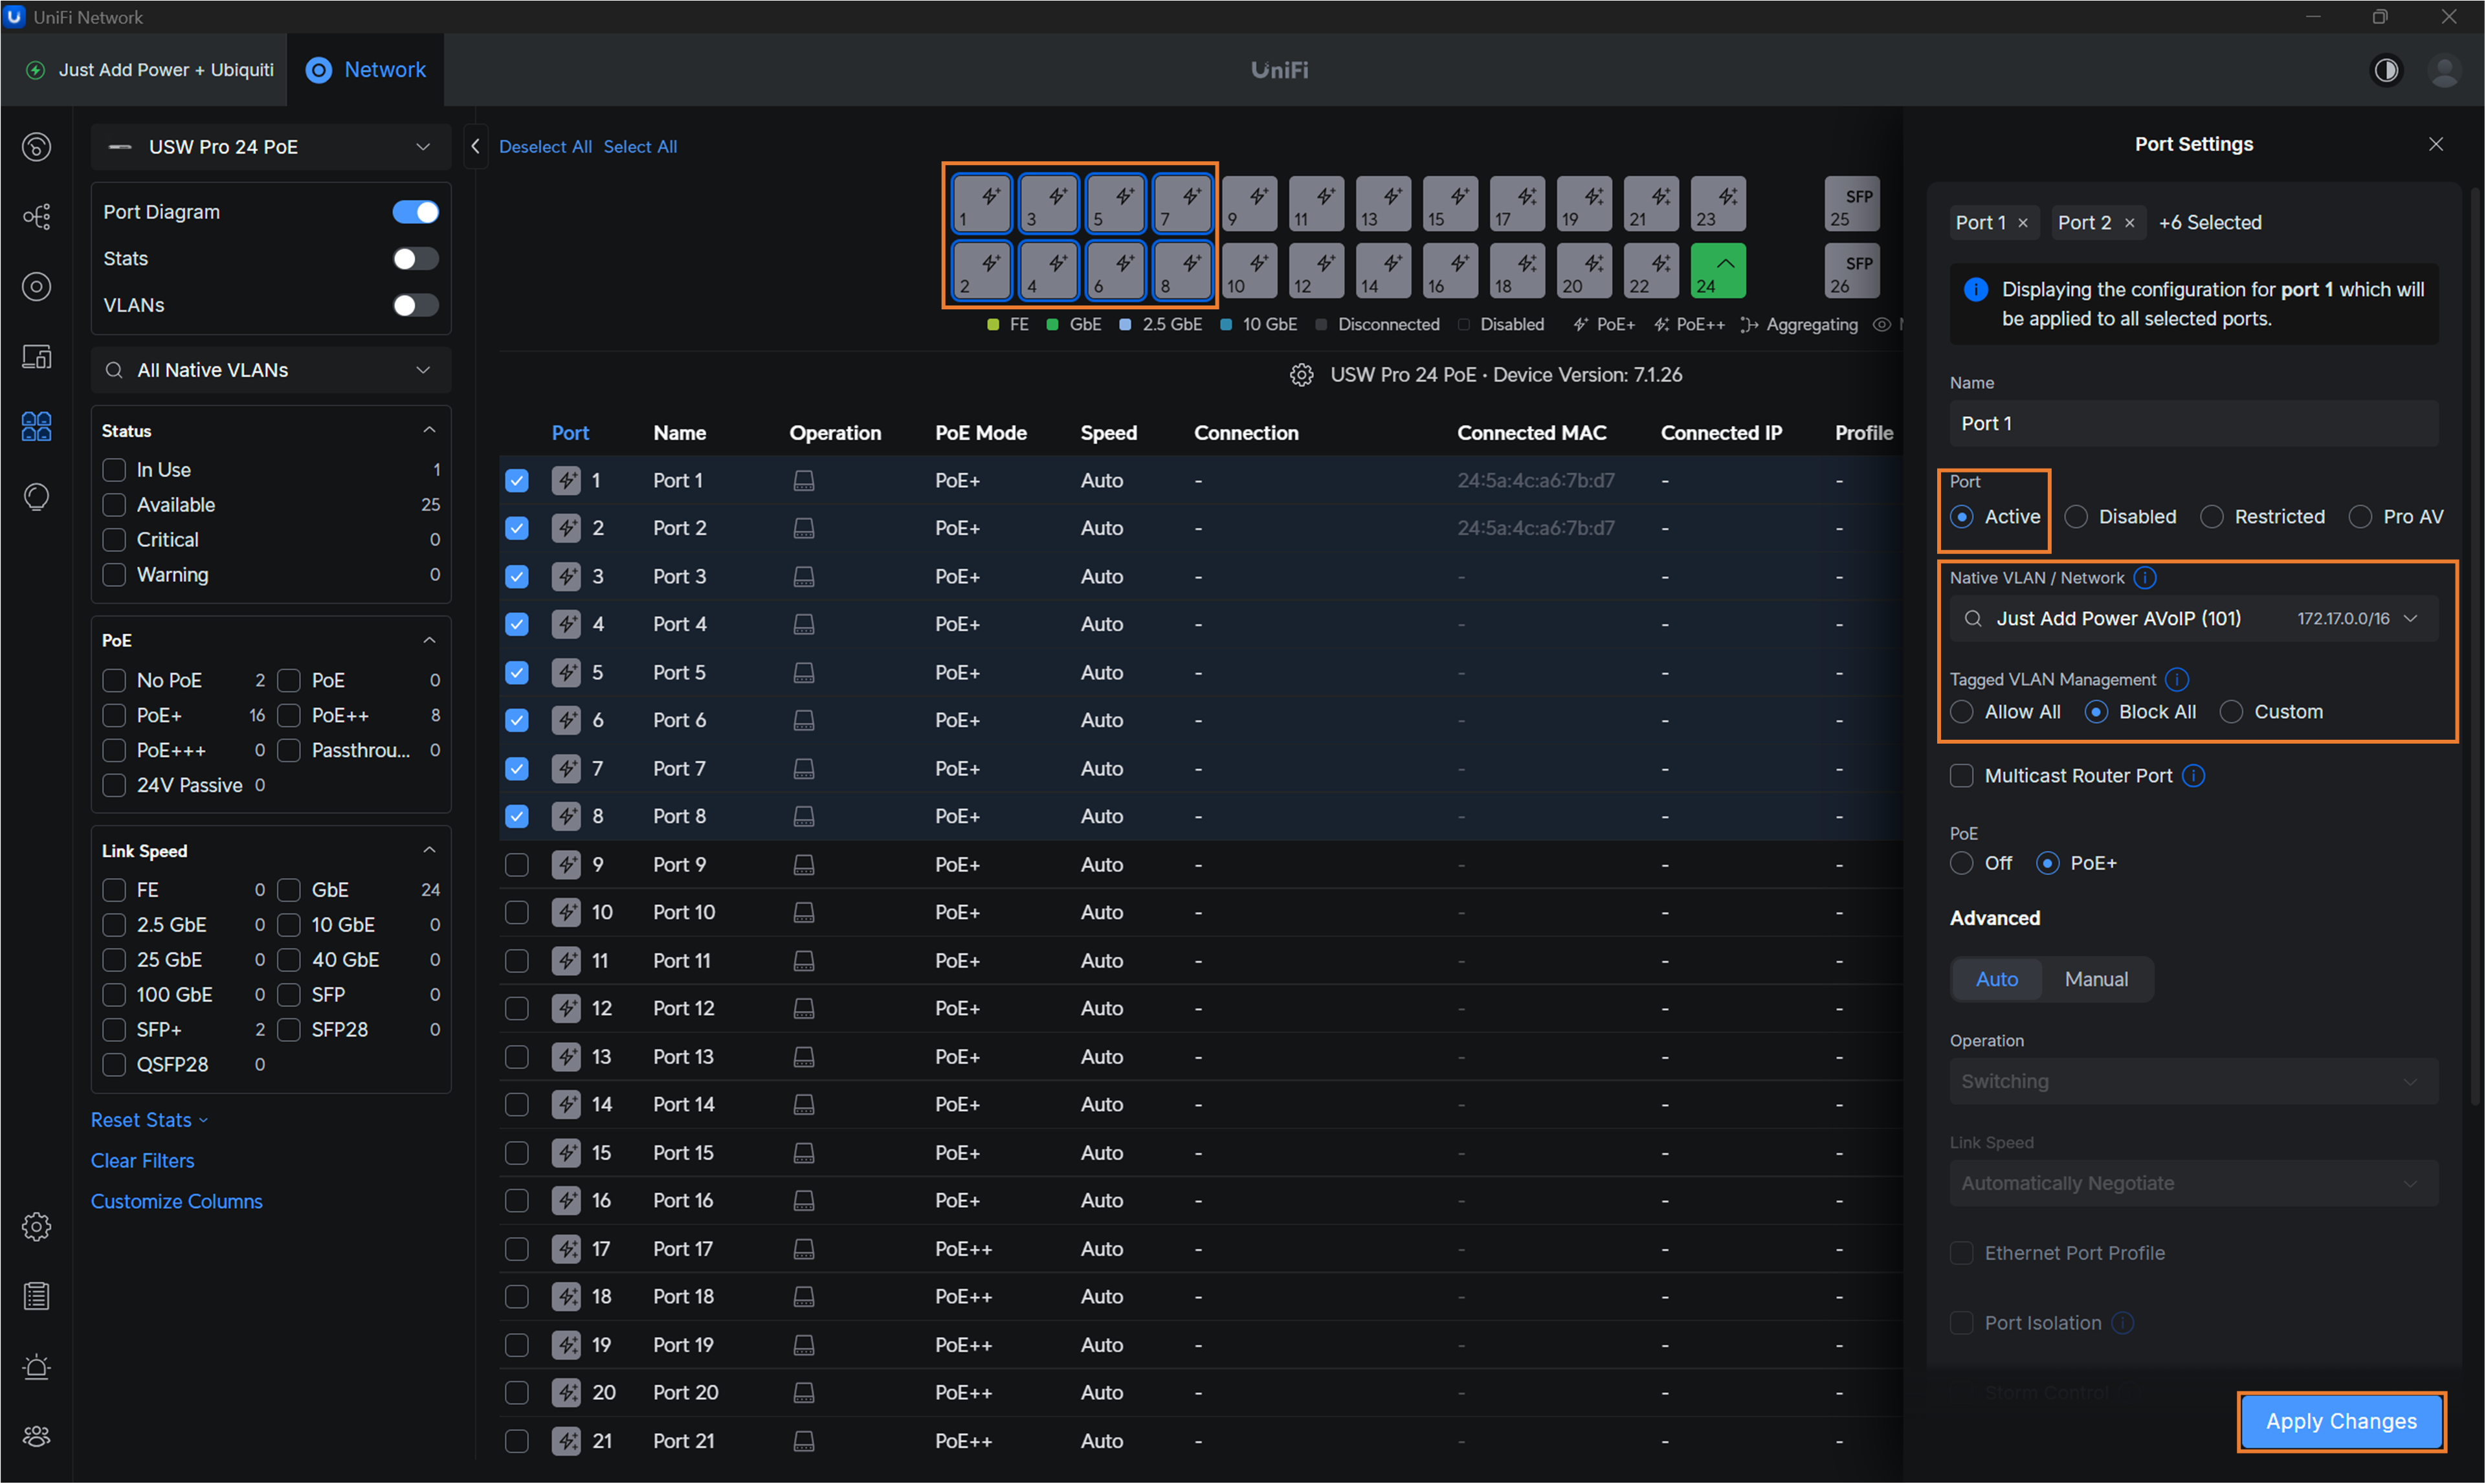Expand the All Native VLANs dropdown
The width and height of the screenshot is (2486, 1484).
pos(270,370)
